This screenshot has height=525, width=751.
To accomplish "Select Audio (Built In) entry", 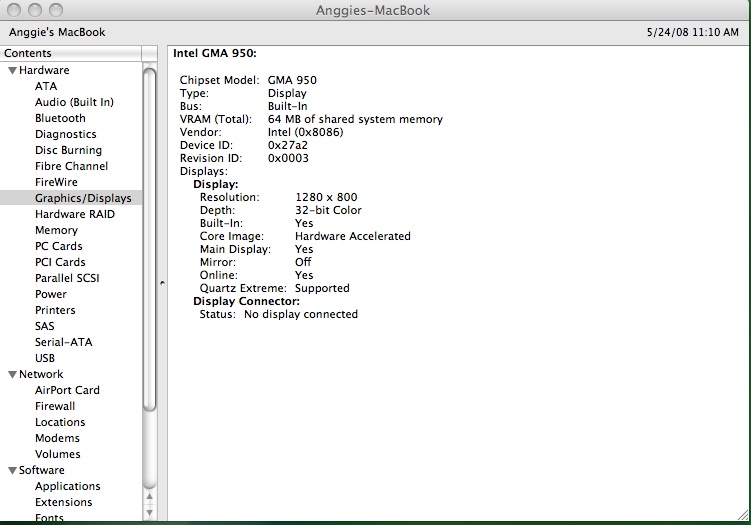I will [74, 102].
